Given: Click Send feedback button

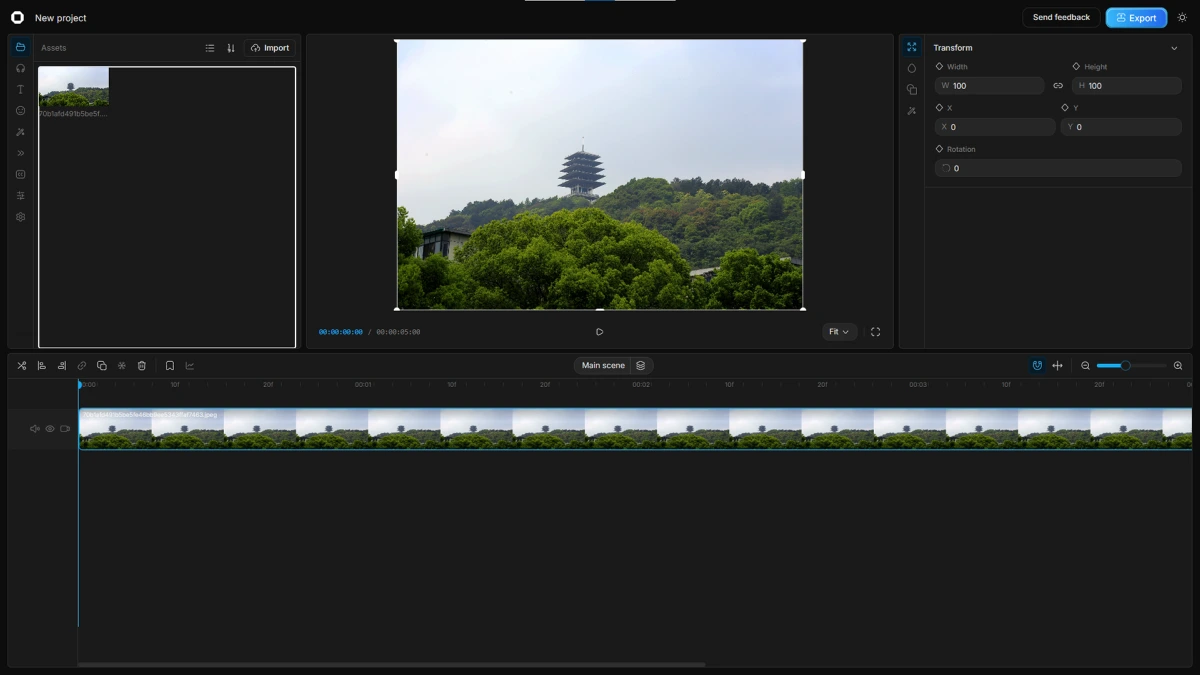Looking at the screenshot, I should [x=1061, y=17].
